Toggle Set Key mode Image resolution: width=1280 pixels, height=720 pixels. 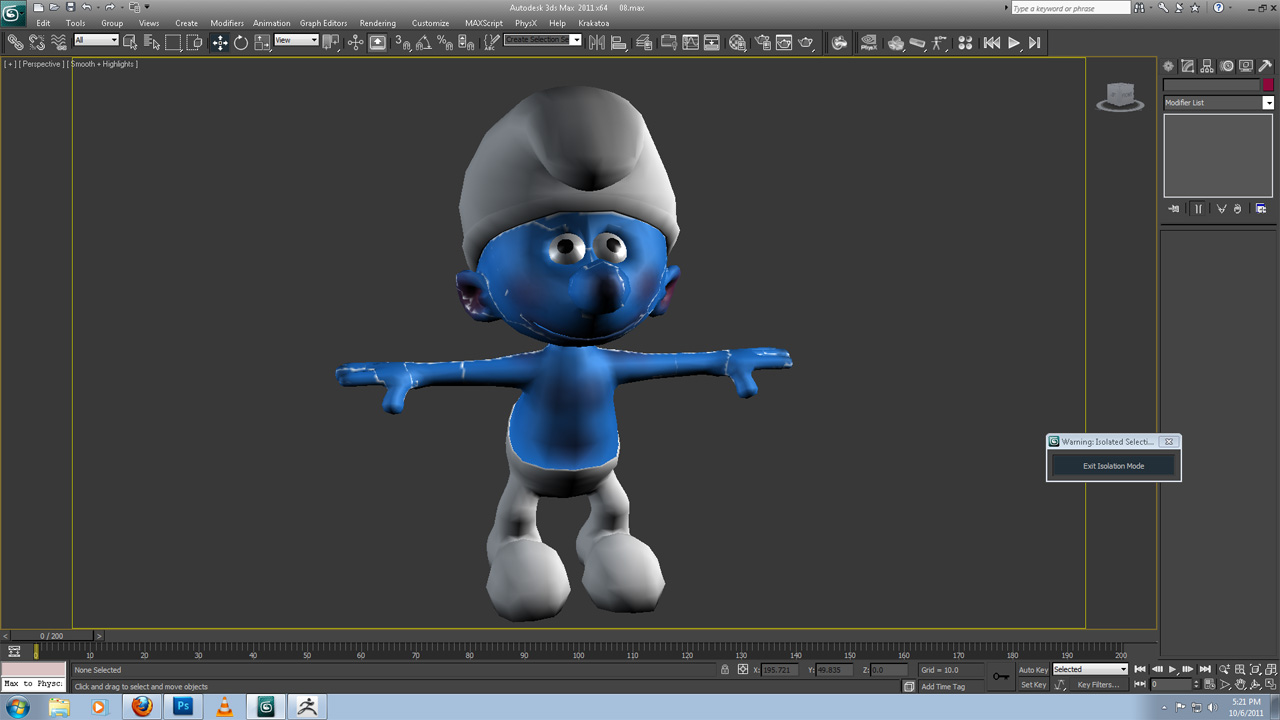tap(1032, 685)
